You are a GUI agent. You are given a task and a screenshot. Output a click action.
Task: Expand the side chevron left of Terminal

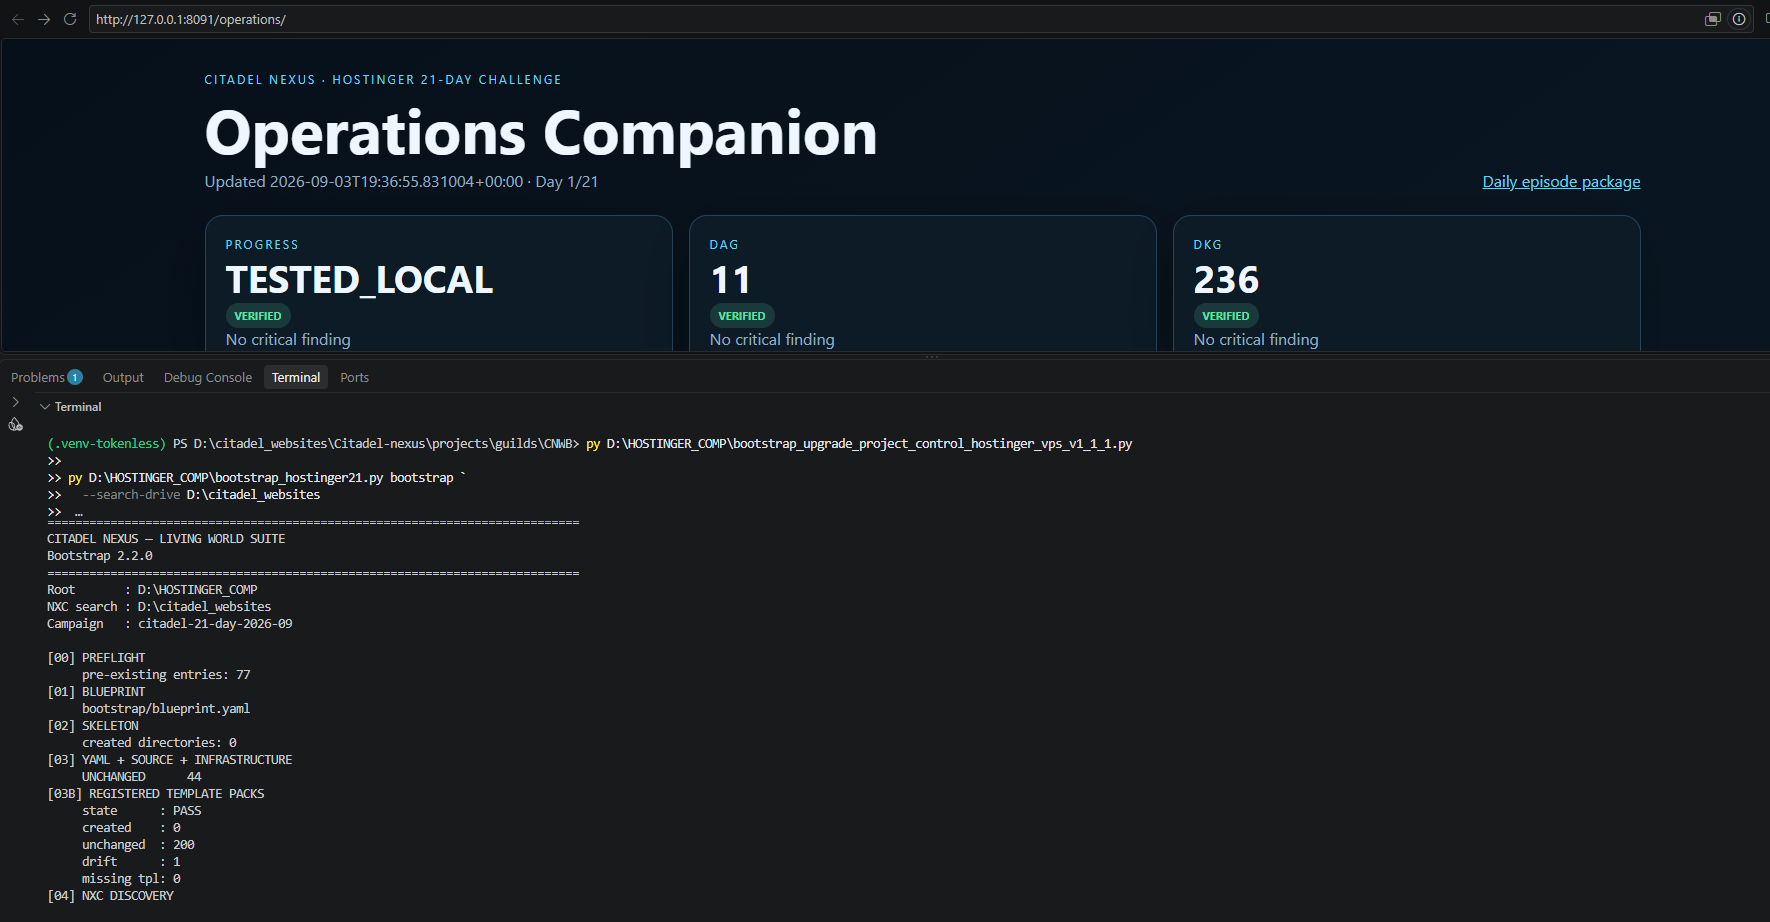15,402
